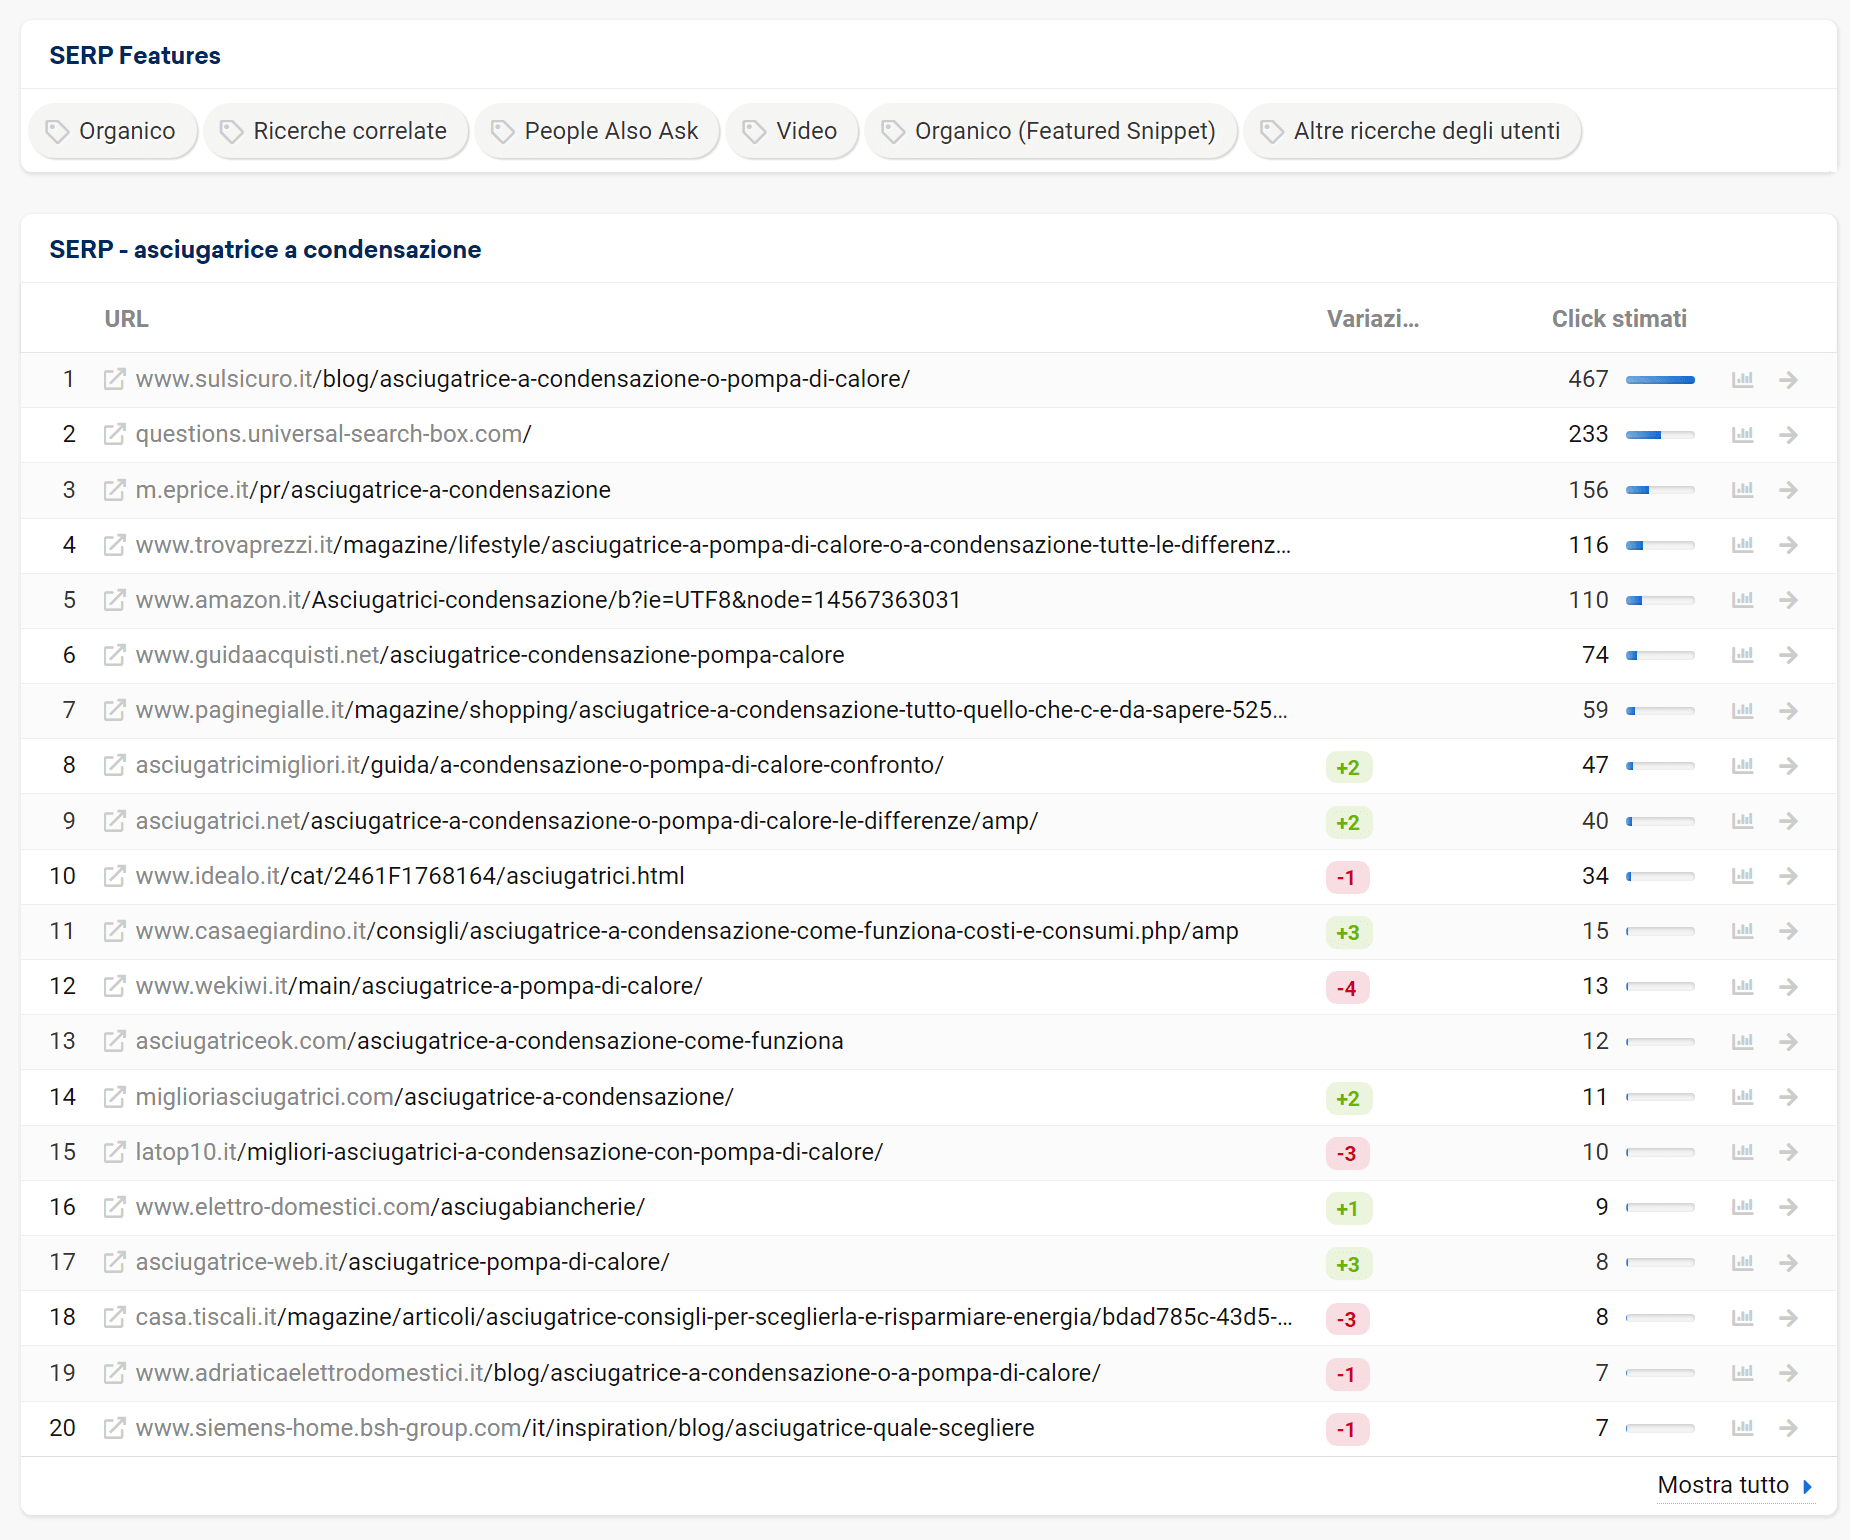Select the People Also Ask feature tag
The image size is (1850, 1540).
click(597, 131)
